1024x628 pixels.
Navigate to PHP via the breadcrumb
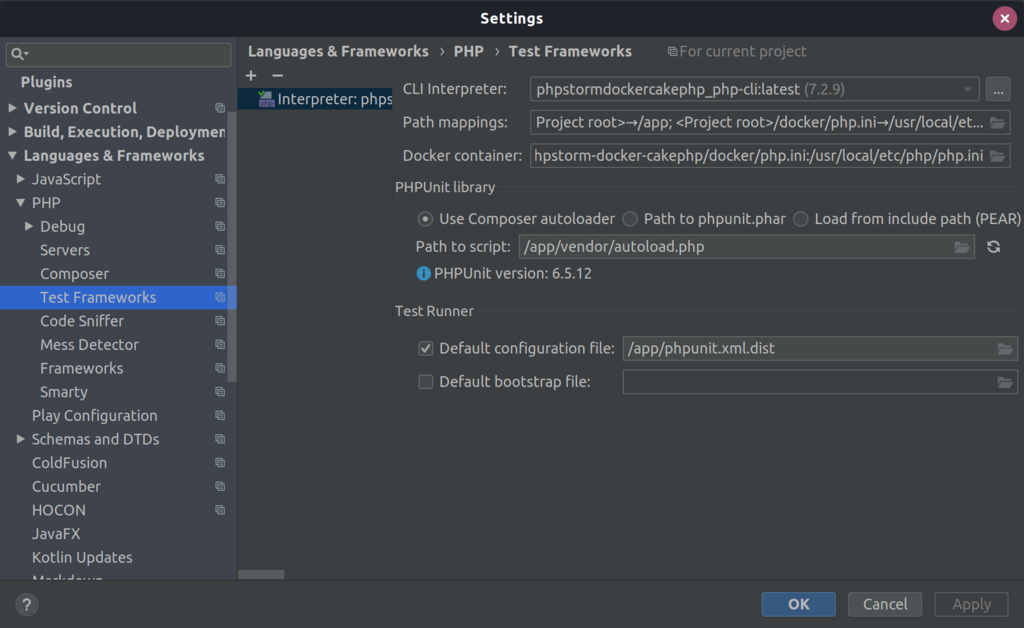point(468,51)
